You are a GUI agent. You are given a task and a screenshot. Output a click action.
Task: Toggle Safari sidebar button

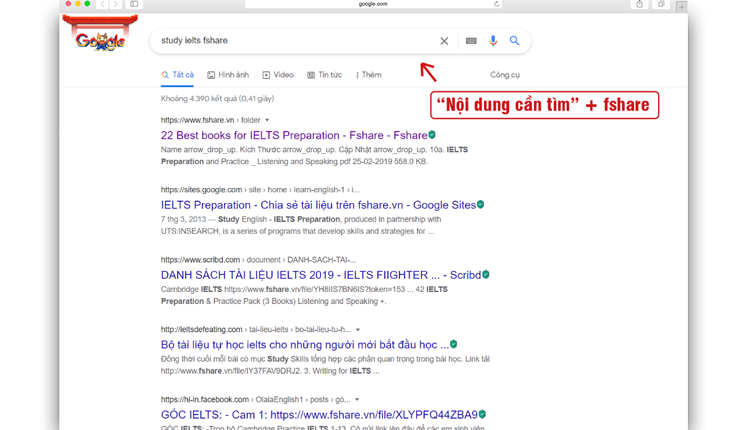[x=134, y=4]
